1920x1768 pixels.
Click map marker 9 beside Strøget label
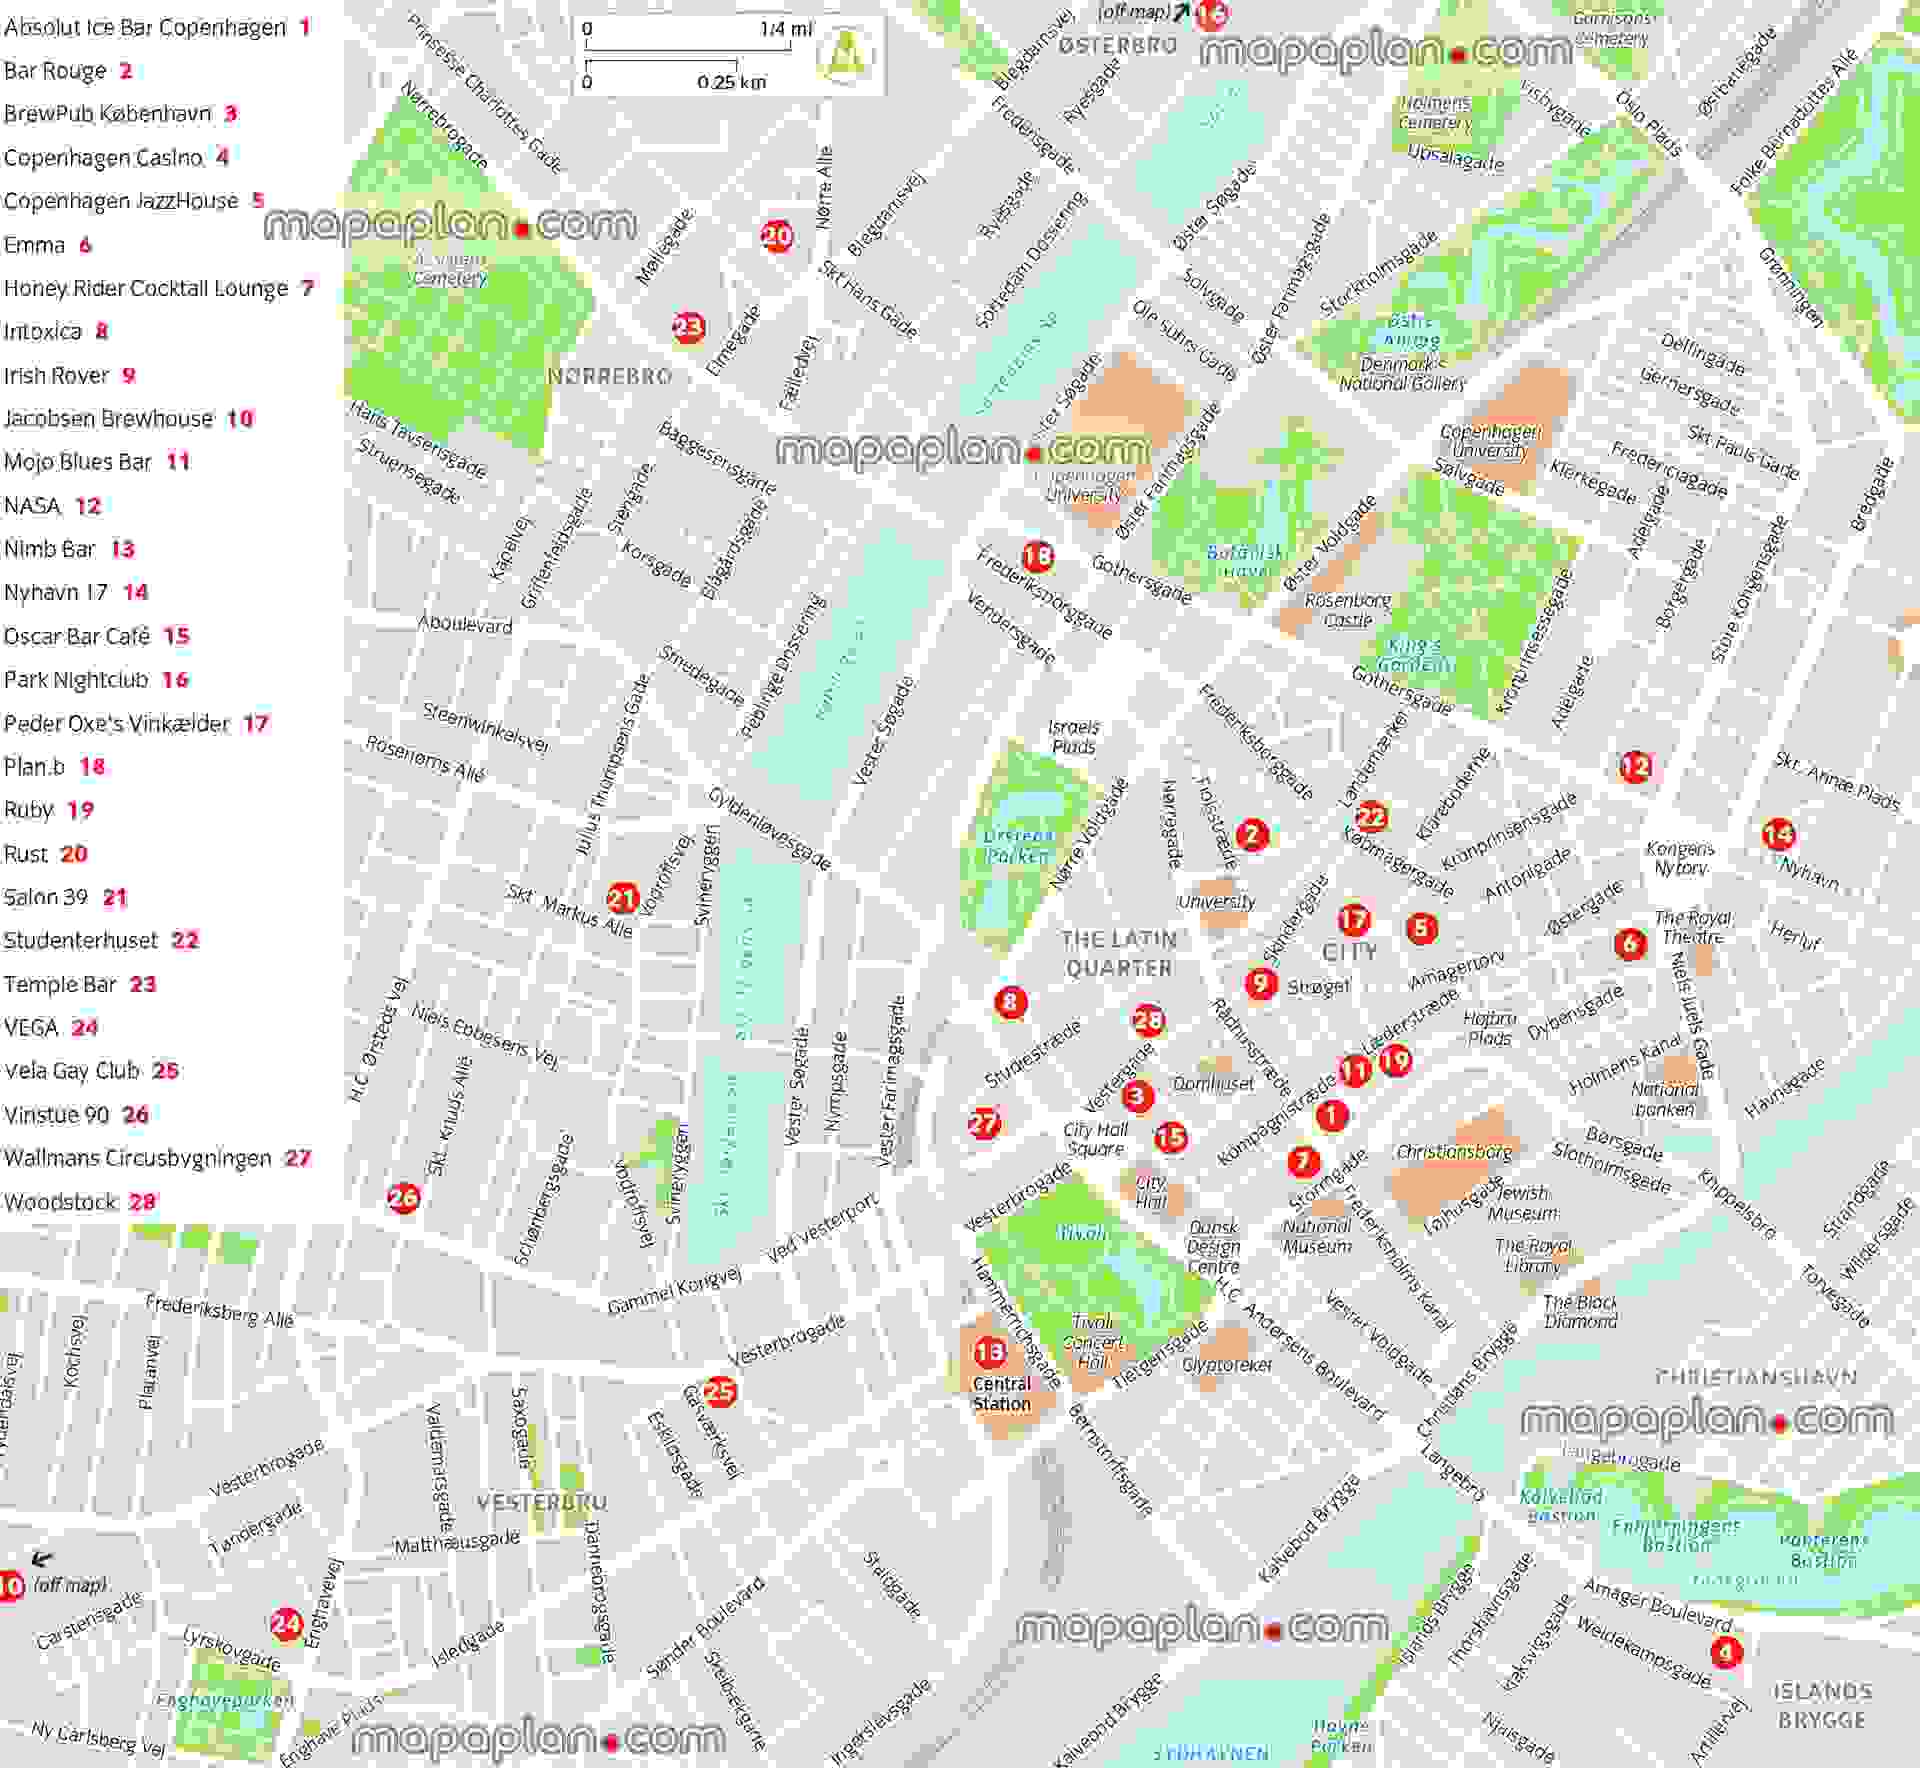click(x=1260, y=983)
